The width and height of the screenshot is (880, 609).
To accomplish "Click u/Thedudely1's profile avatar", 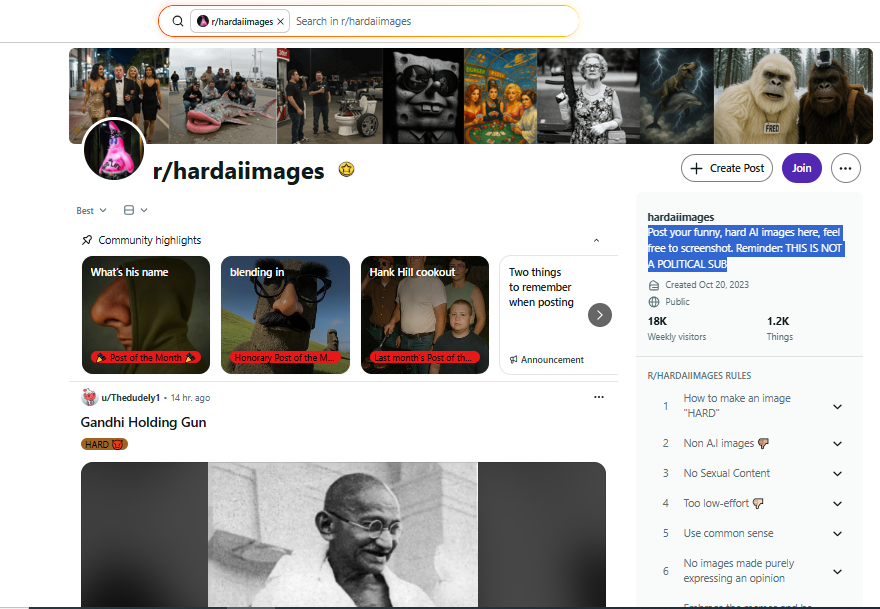I will (x=89, y=397).
